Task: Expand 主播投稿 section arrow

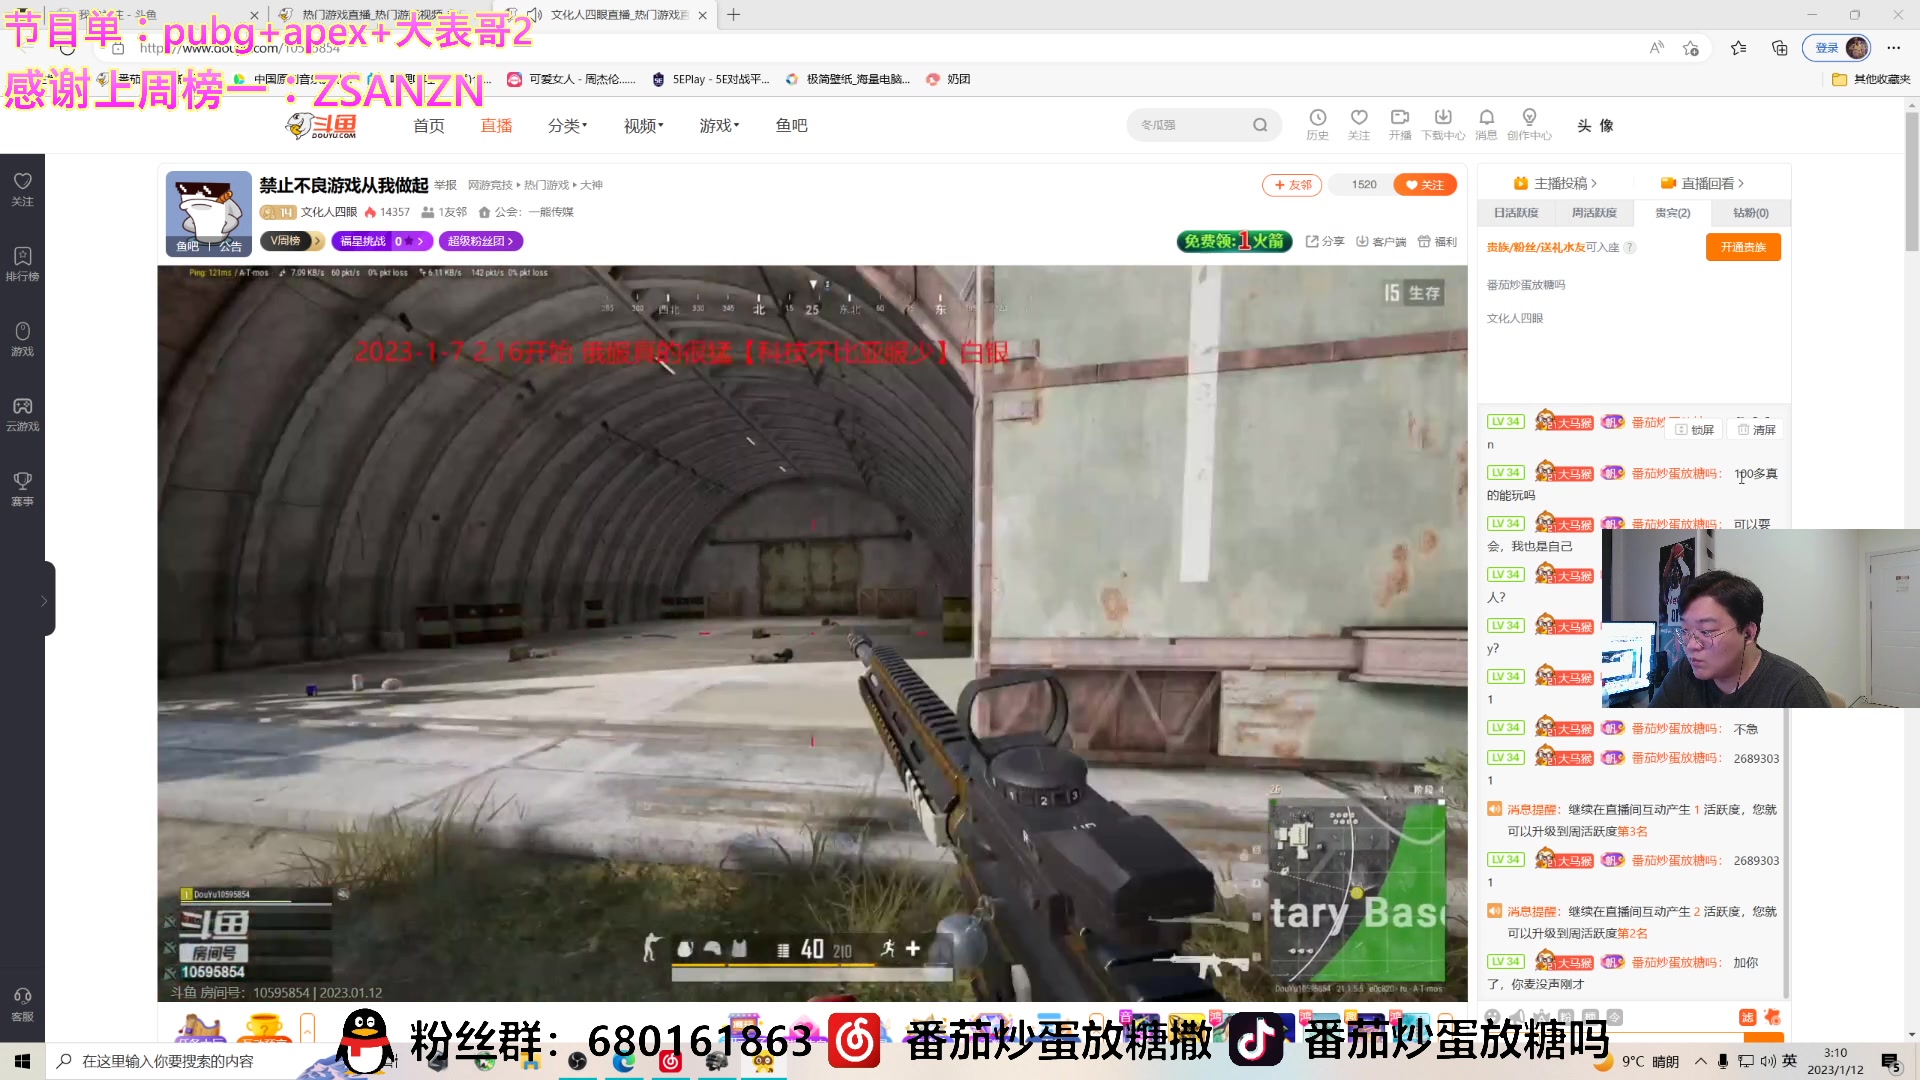Action: (1593, 183)
